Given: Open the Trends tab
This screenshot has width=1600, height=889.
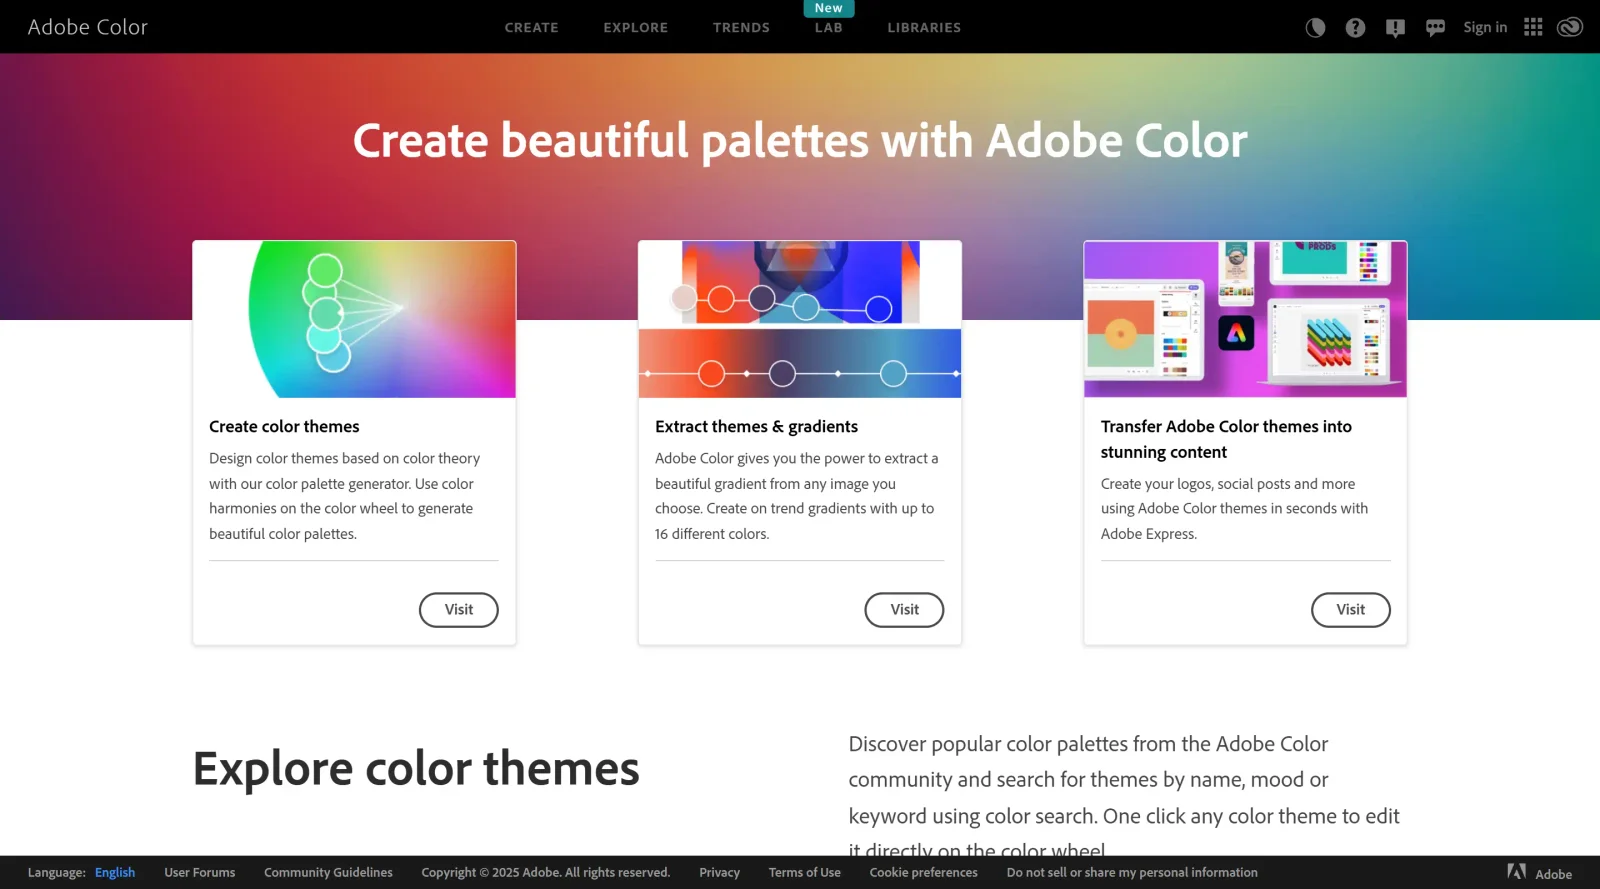Looking at the screenshot, I should tap(741, 28).
